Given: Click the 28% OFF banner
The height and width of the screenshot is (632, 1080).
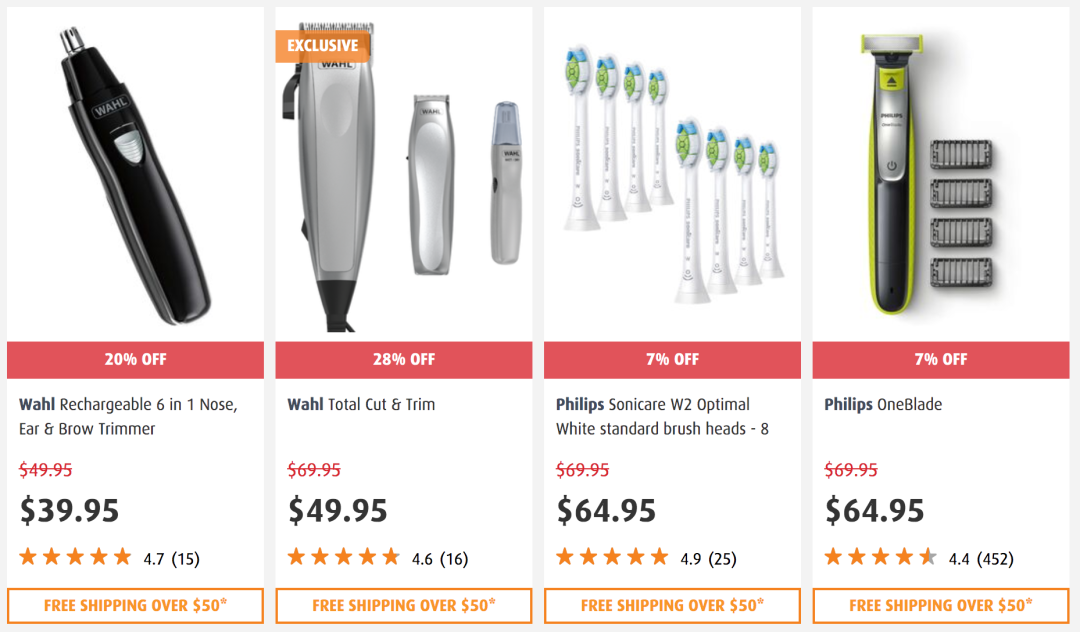Looking at the screenshot, I should 404,359.
